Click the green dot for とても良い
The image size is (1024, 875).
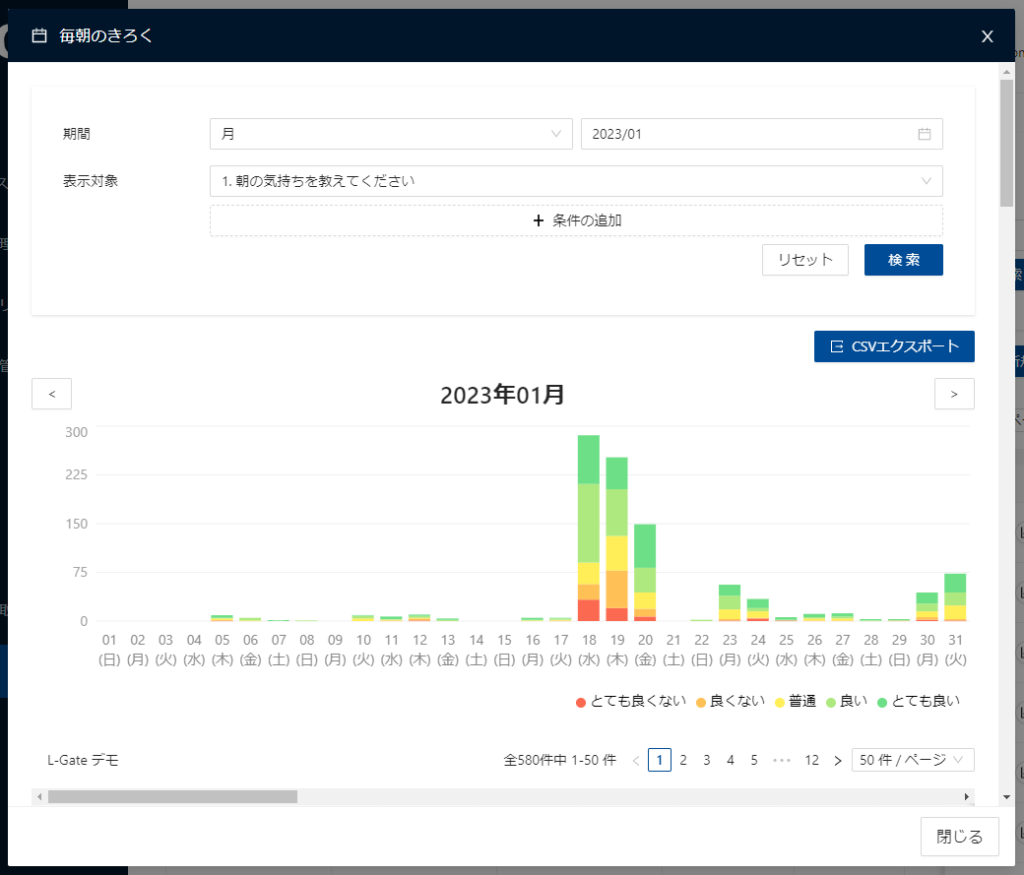[x=880, y=700]
